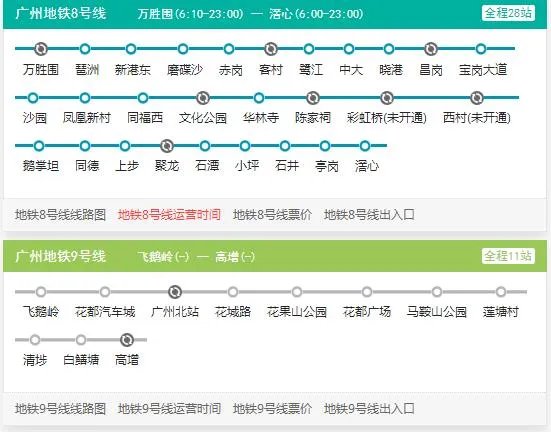The width and height of the screenshot is (551, 432).
Task: Select the 花都广场 station circle
Action: (x=367, y=292)
